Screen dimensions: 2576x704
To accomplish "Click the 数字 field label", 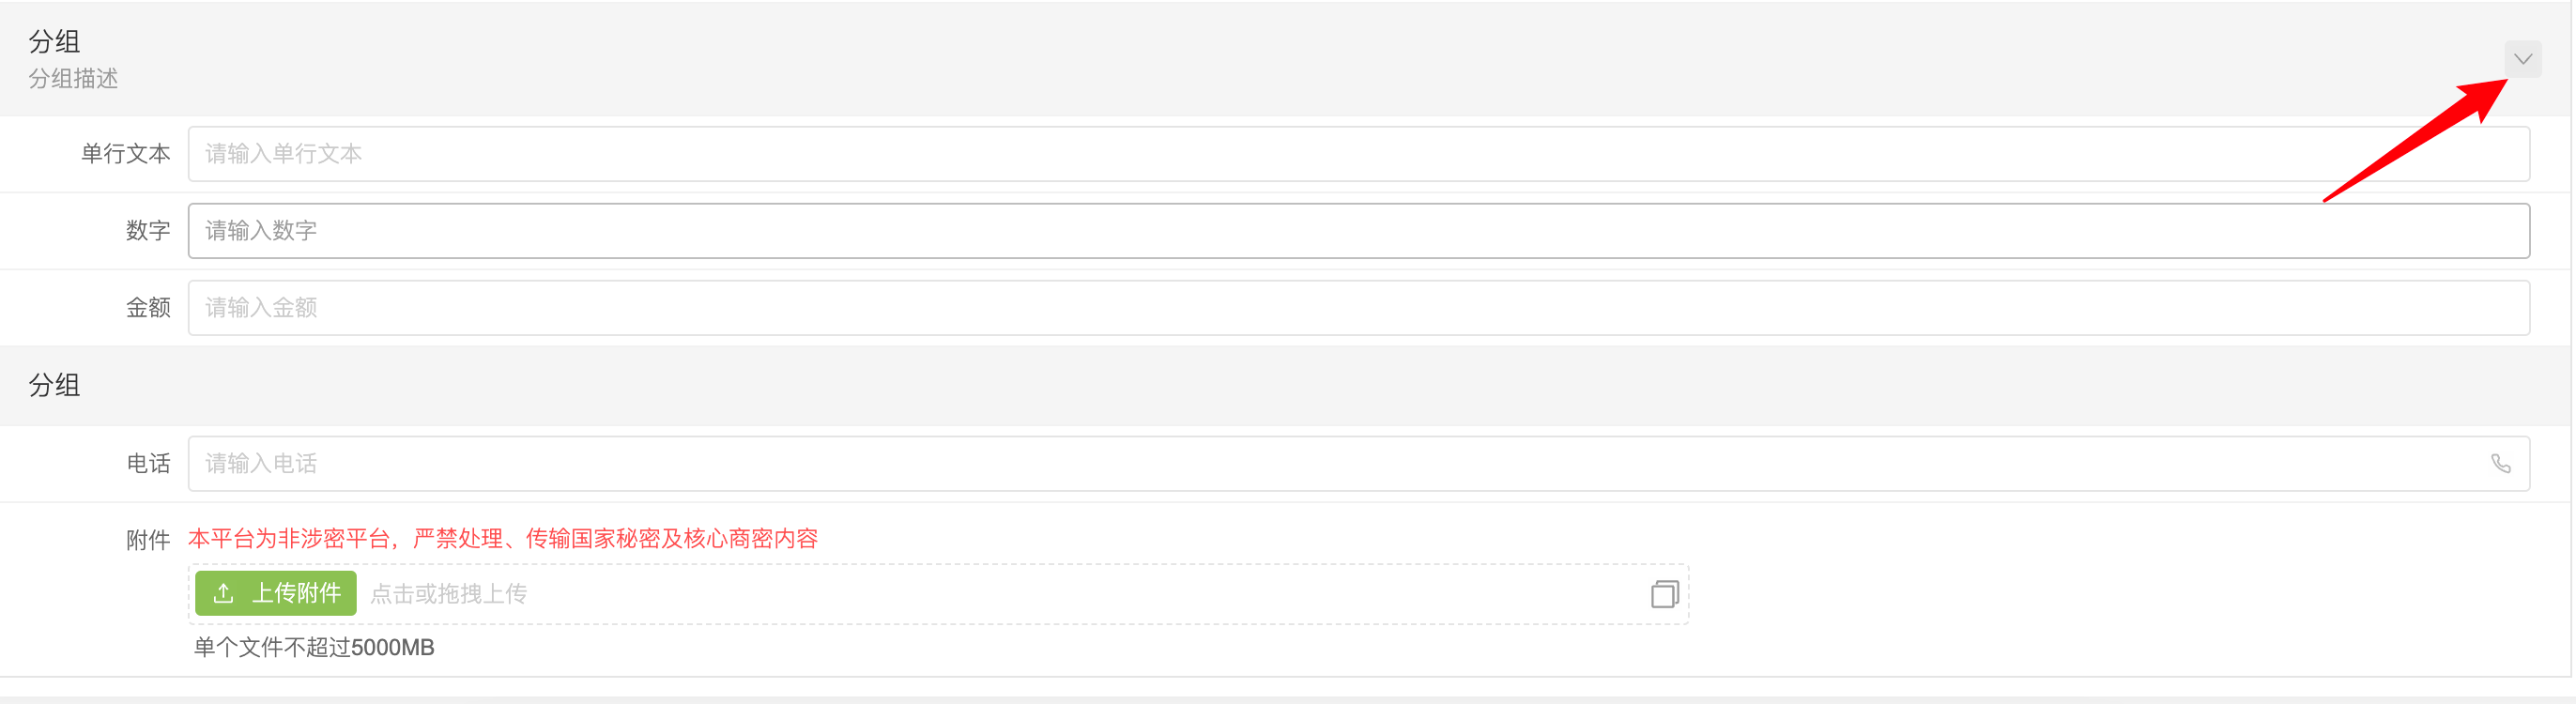I will (148, 230).
